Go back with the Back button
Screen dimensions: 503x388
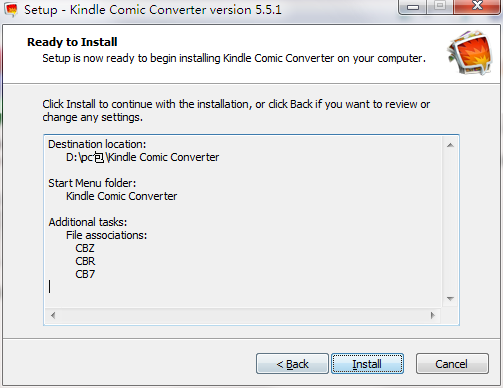(x=292, y=364)
